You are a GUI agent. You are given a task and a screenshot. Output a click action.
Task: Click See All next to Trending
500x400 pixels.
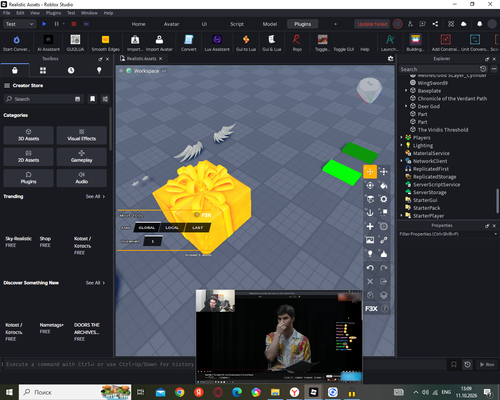95,197
